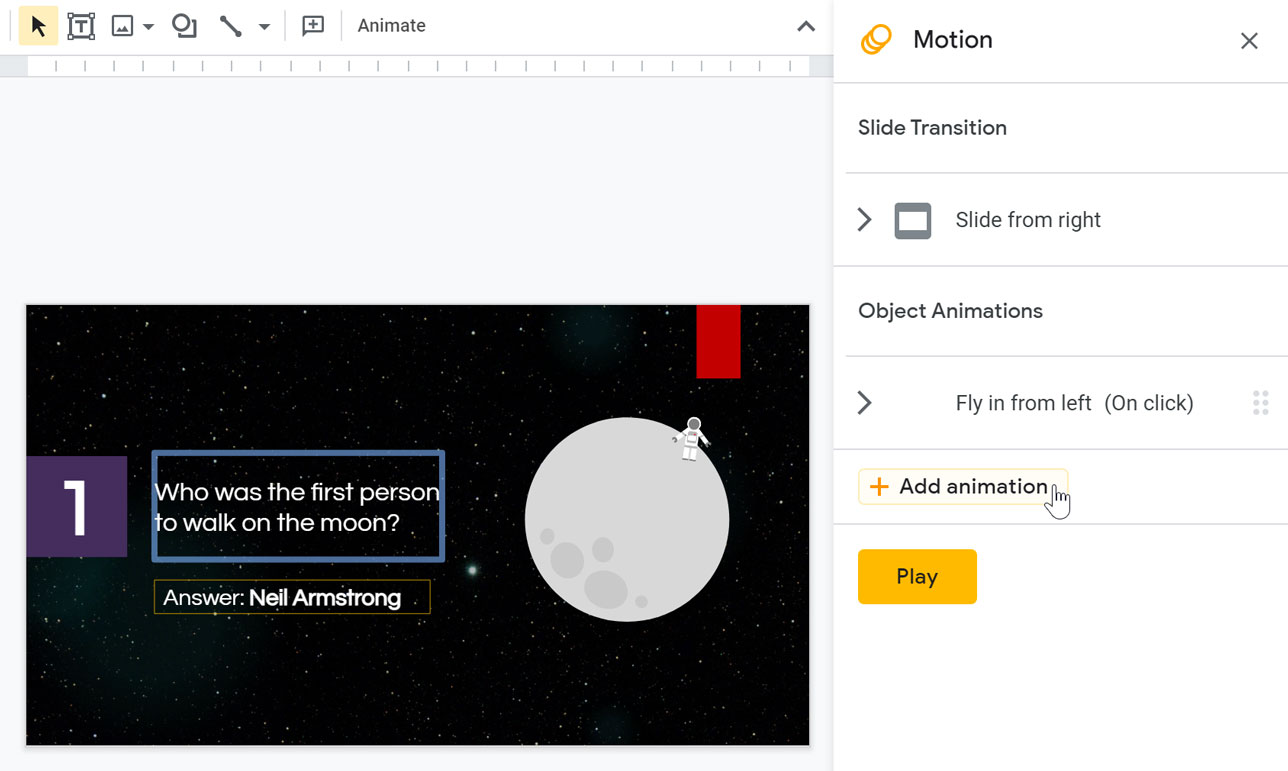
Task: Grab the animation reorder drag handle
Action: tap(1260, 402)
